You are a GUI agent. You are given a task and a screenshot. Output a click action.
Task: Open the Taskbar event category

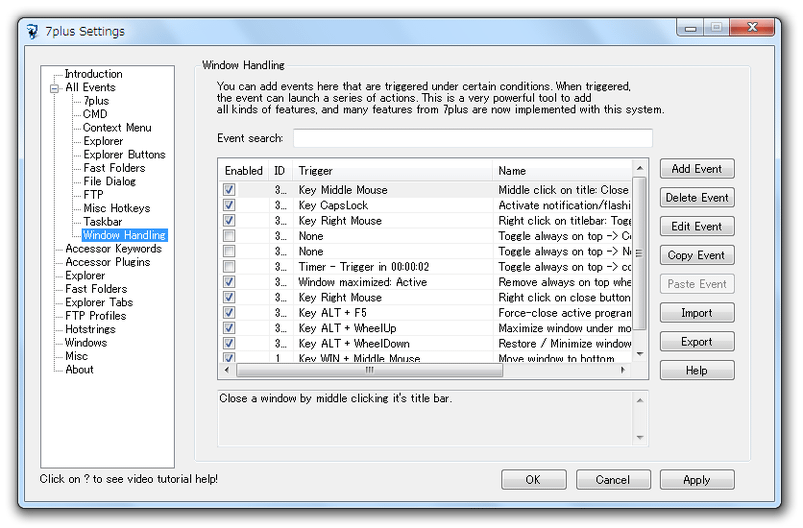(x=103, y=222)
